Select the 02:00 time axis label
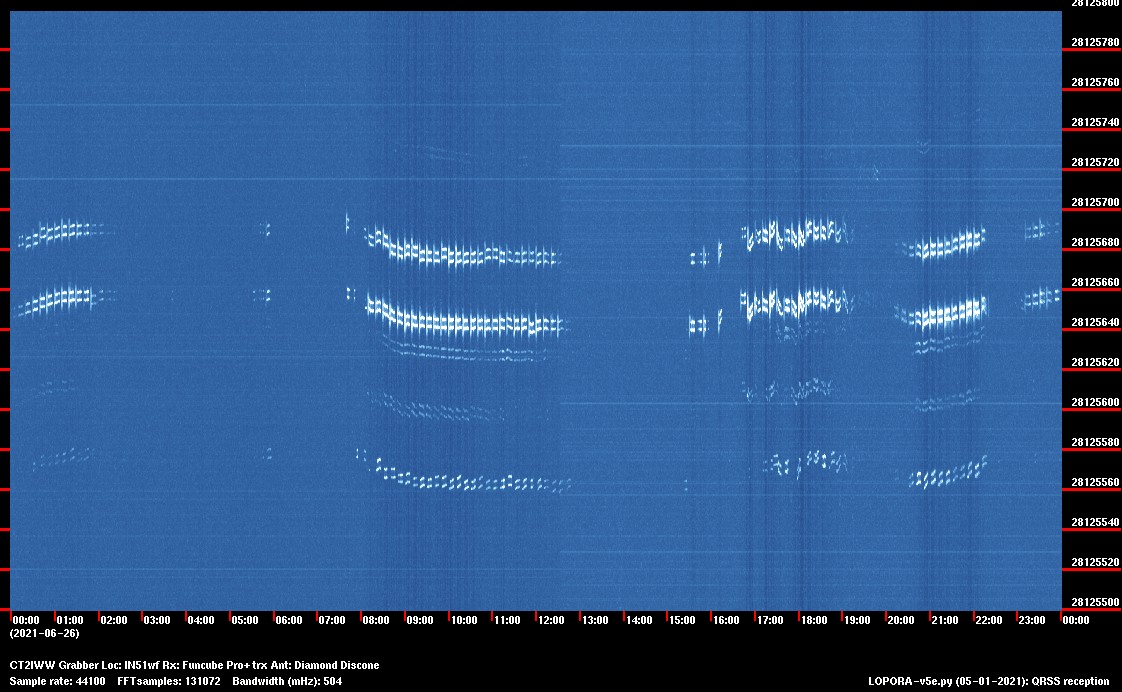1122x692 pixels. tap(114, 620)
